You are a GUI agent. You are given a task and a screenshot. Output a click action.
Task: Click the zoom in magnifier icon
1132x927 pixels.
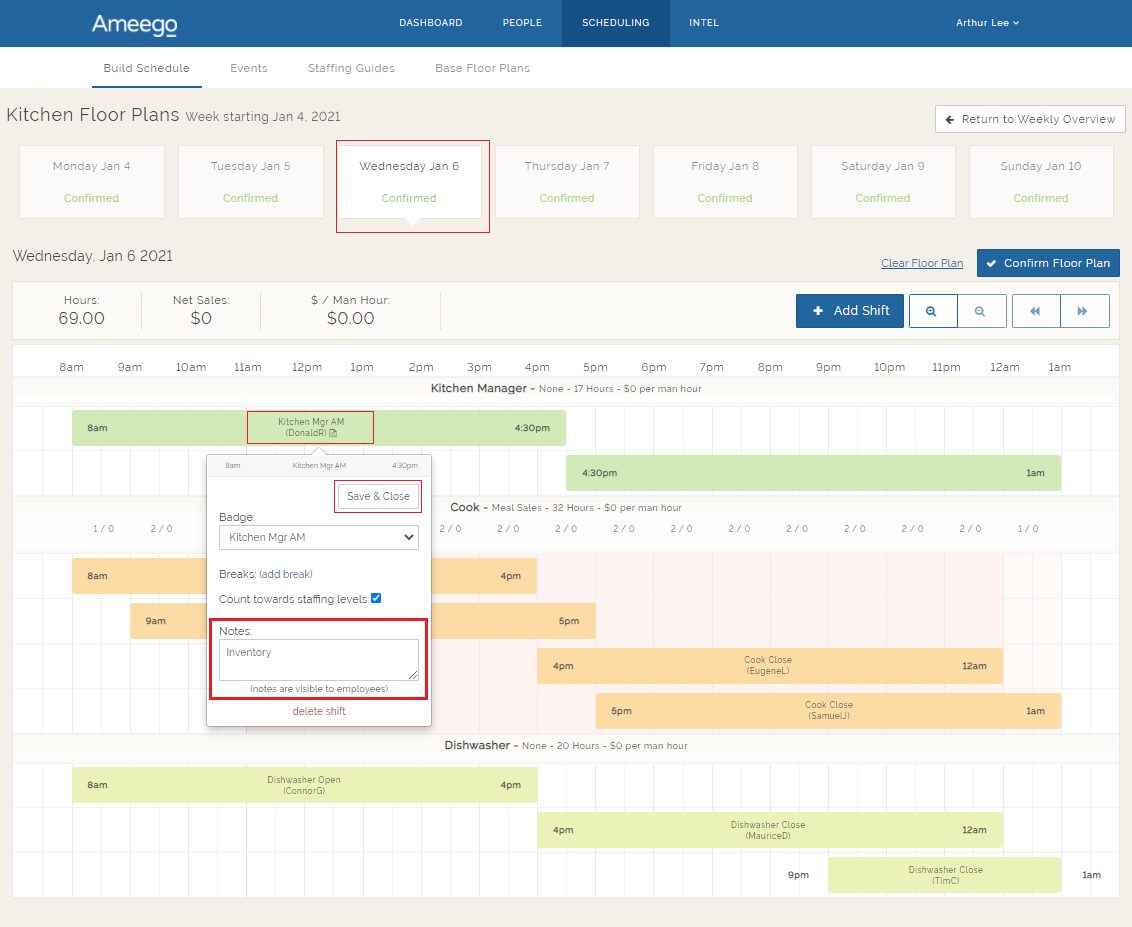coord(932,311)
